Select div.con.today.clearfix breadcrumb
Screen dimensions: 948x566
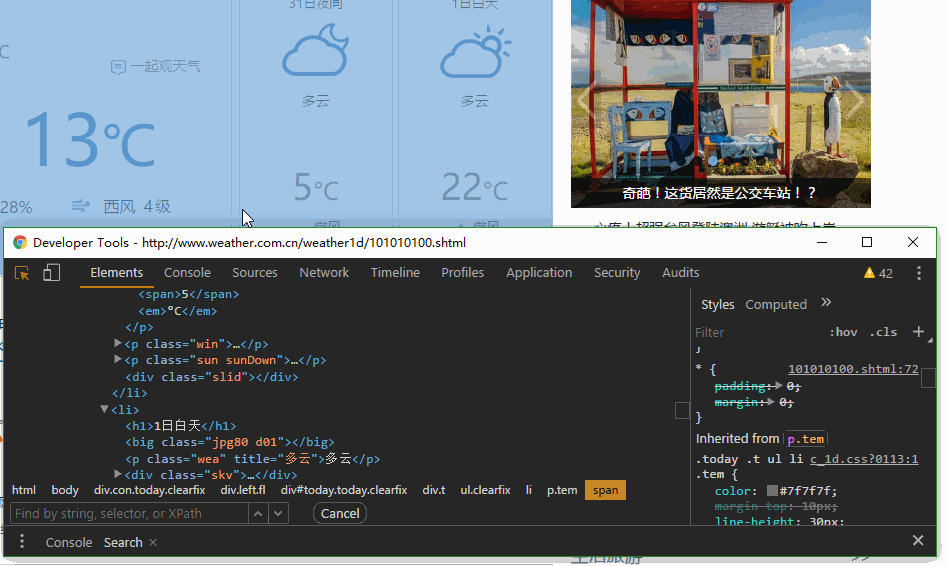coord(149,490)
